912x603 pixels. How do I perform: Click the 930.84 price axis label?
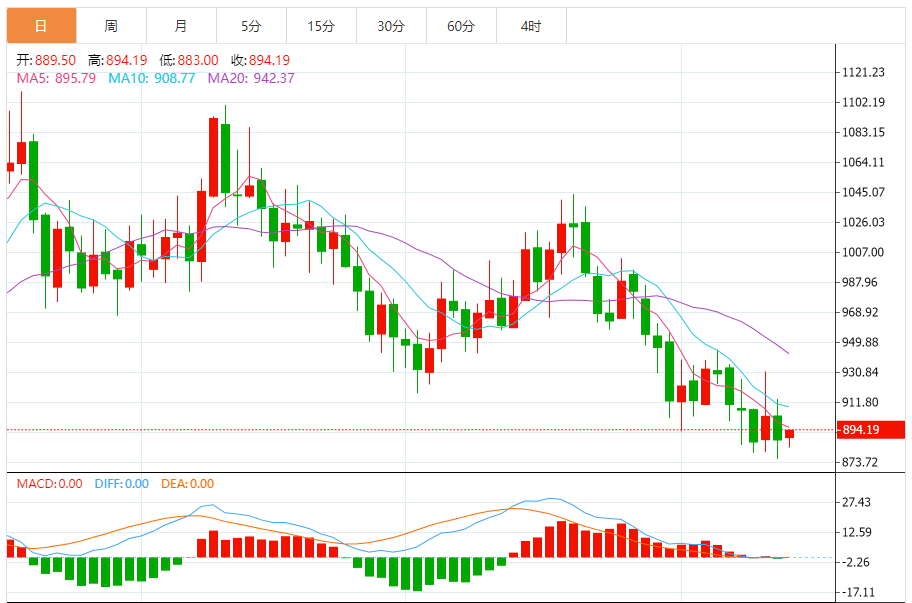coord(860,372)
